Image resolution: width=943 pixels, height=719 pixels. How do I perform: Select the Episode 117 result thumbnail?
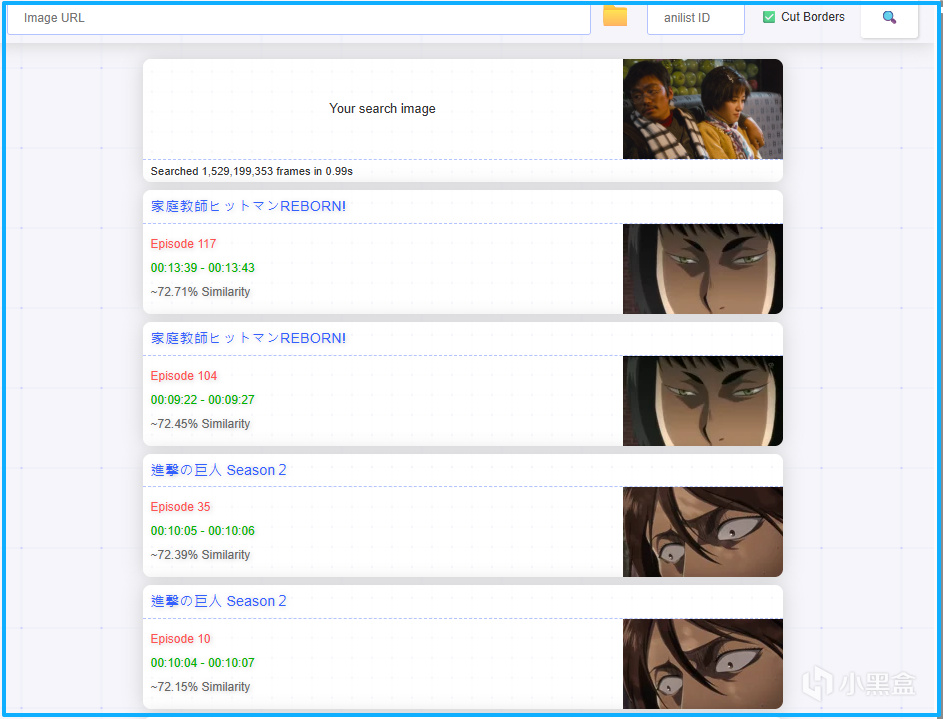[x=702, y=269]
